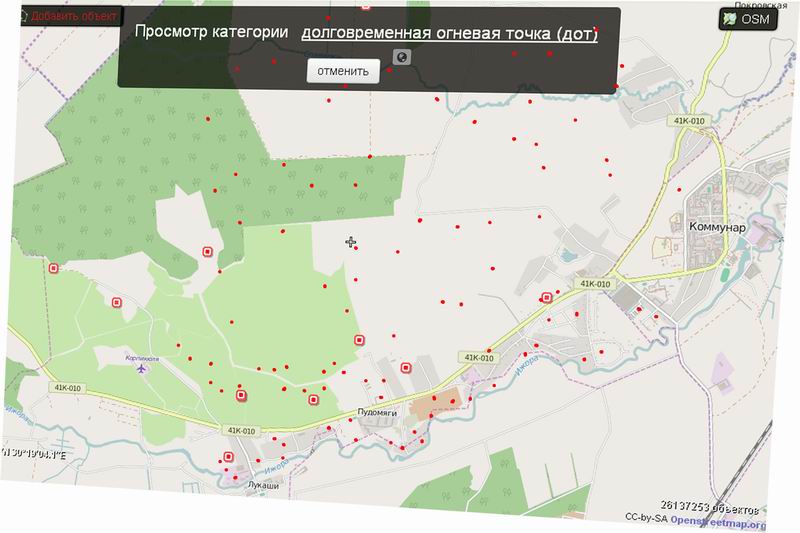
Task: Select the square marker northeast of Пудомяги
Action: (x=406, y=368)
